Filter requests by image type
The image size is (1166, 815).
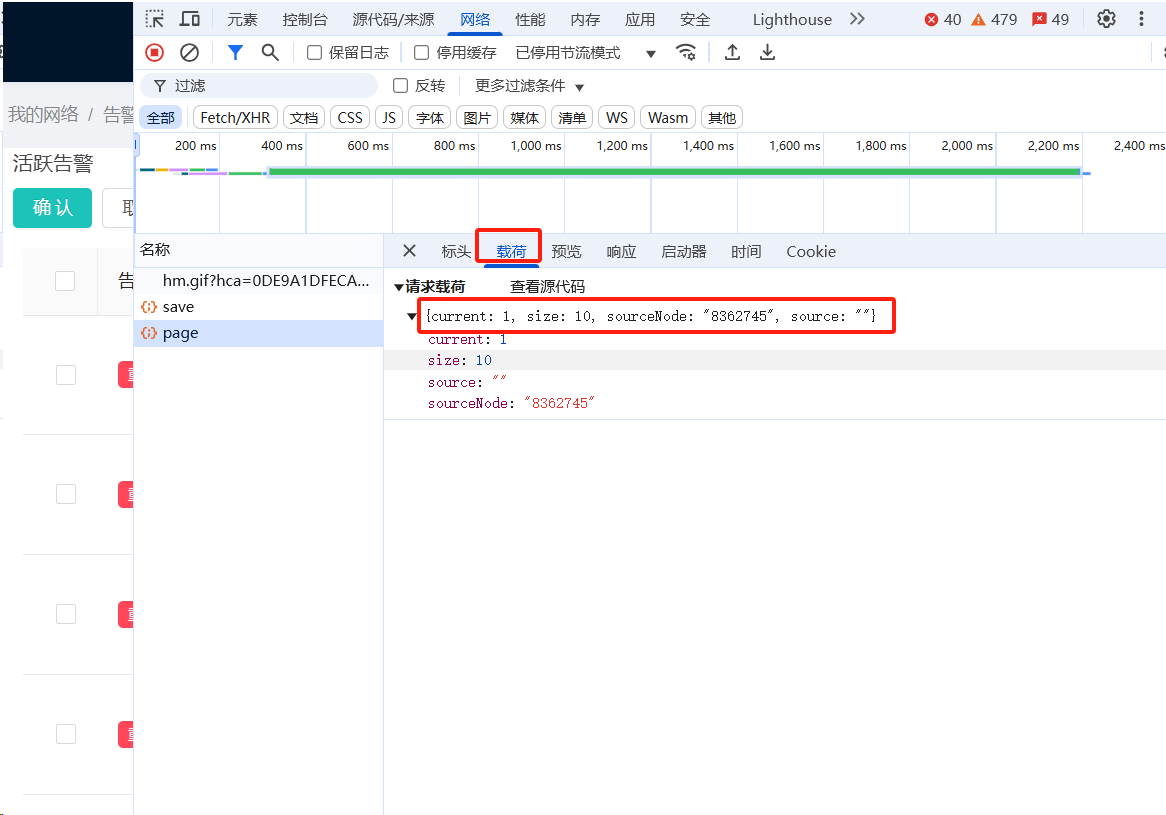(477, 117)
